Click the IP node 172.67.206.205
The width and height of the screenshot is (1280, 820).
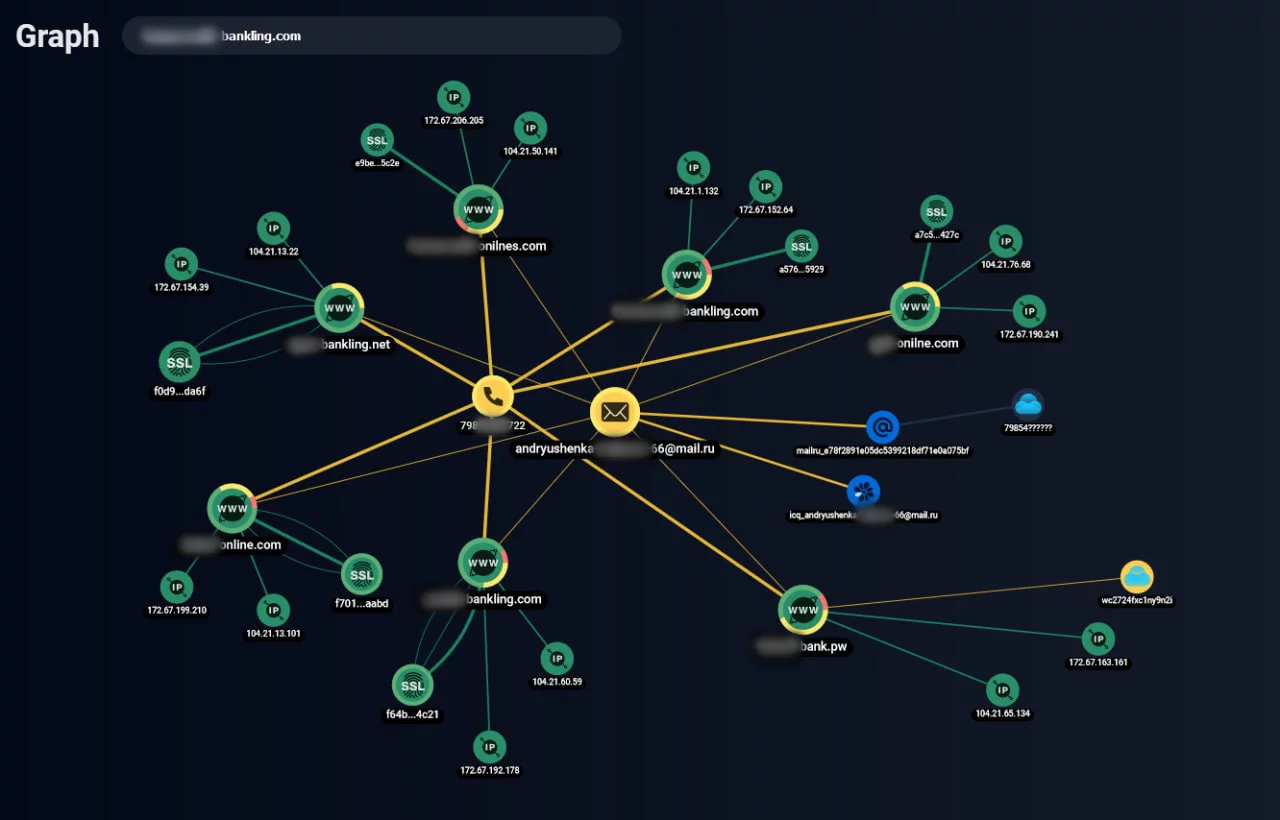(454, 97)
